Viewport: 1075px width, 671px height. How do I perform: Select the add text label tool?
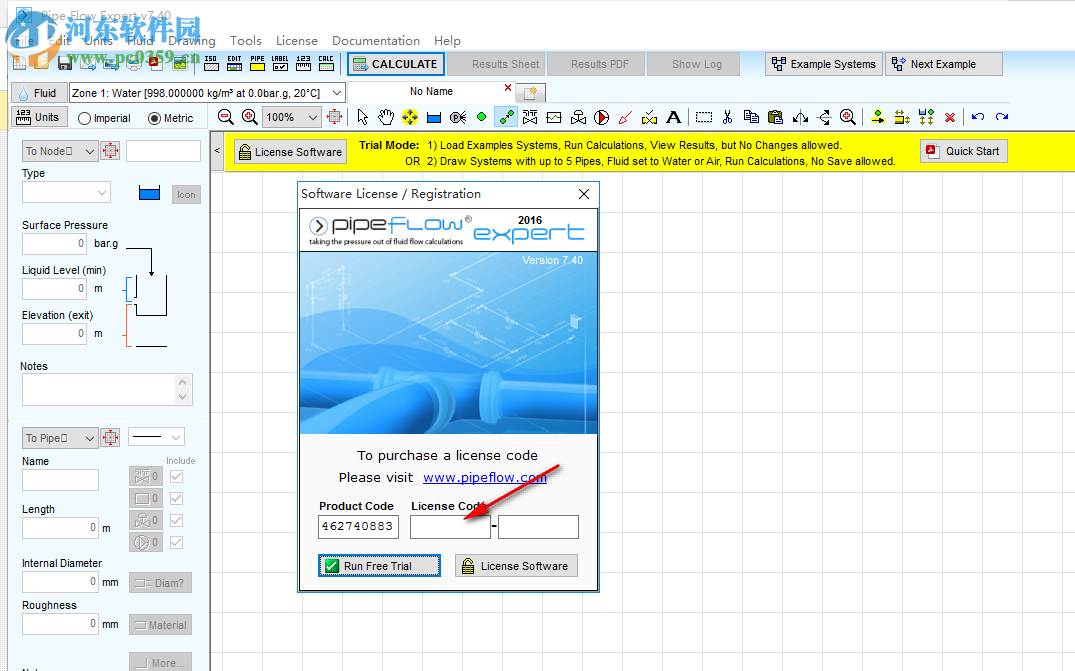[x=674, y=117]
